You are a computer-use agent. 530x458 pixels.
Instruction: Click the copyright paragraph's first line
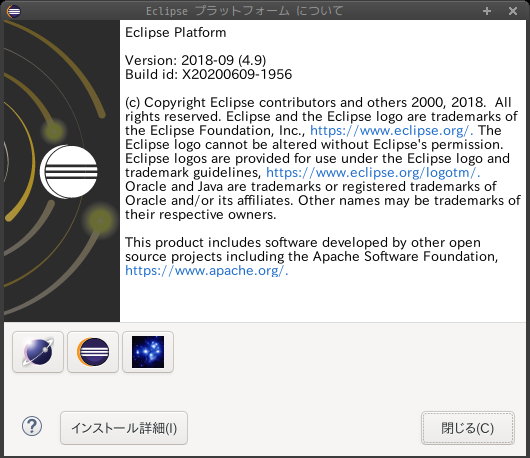click(318, 102)
